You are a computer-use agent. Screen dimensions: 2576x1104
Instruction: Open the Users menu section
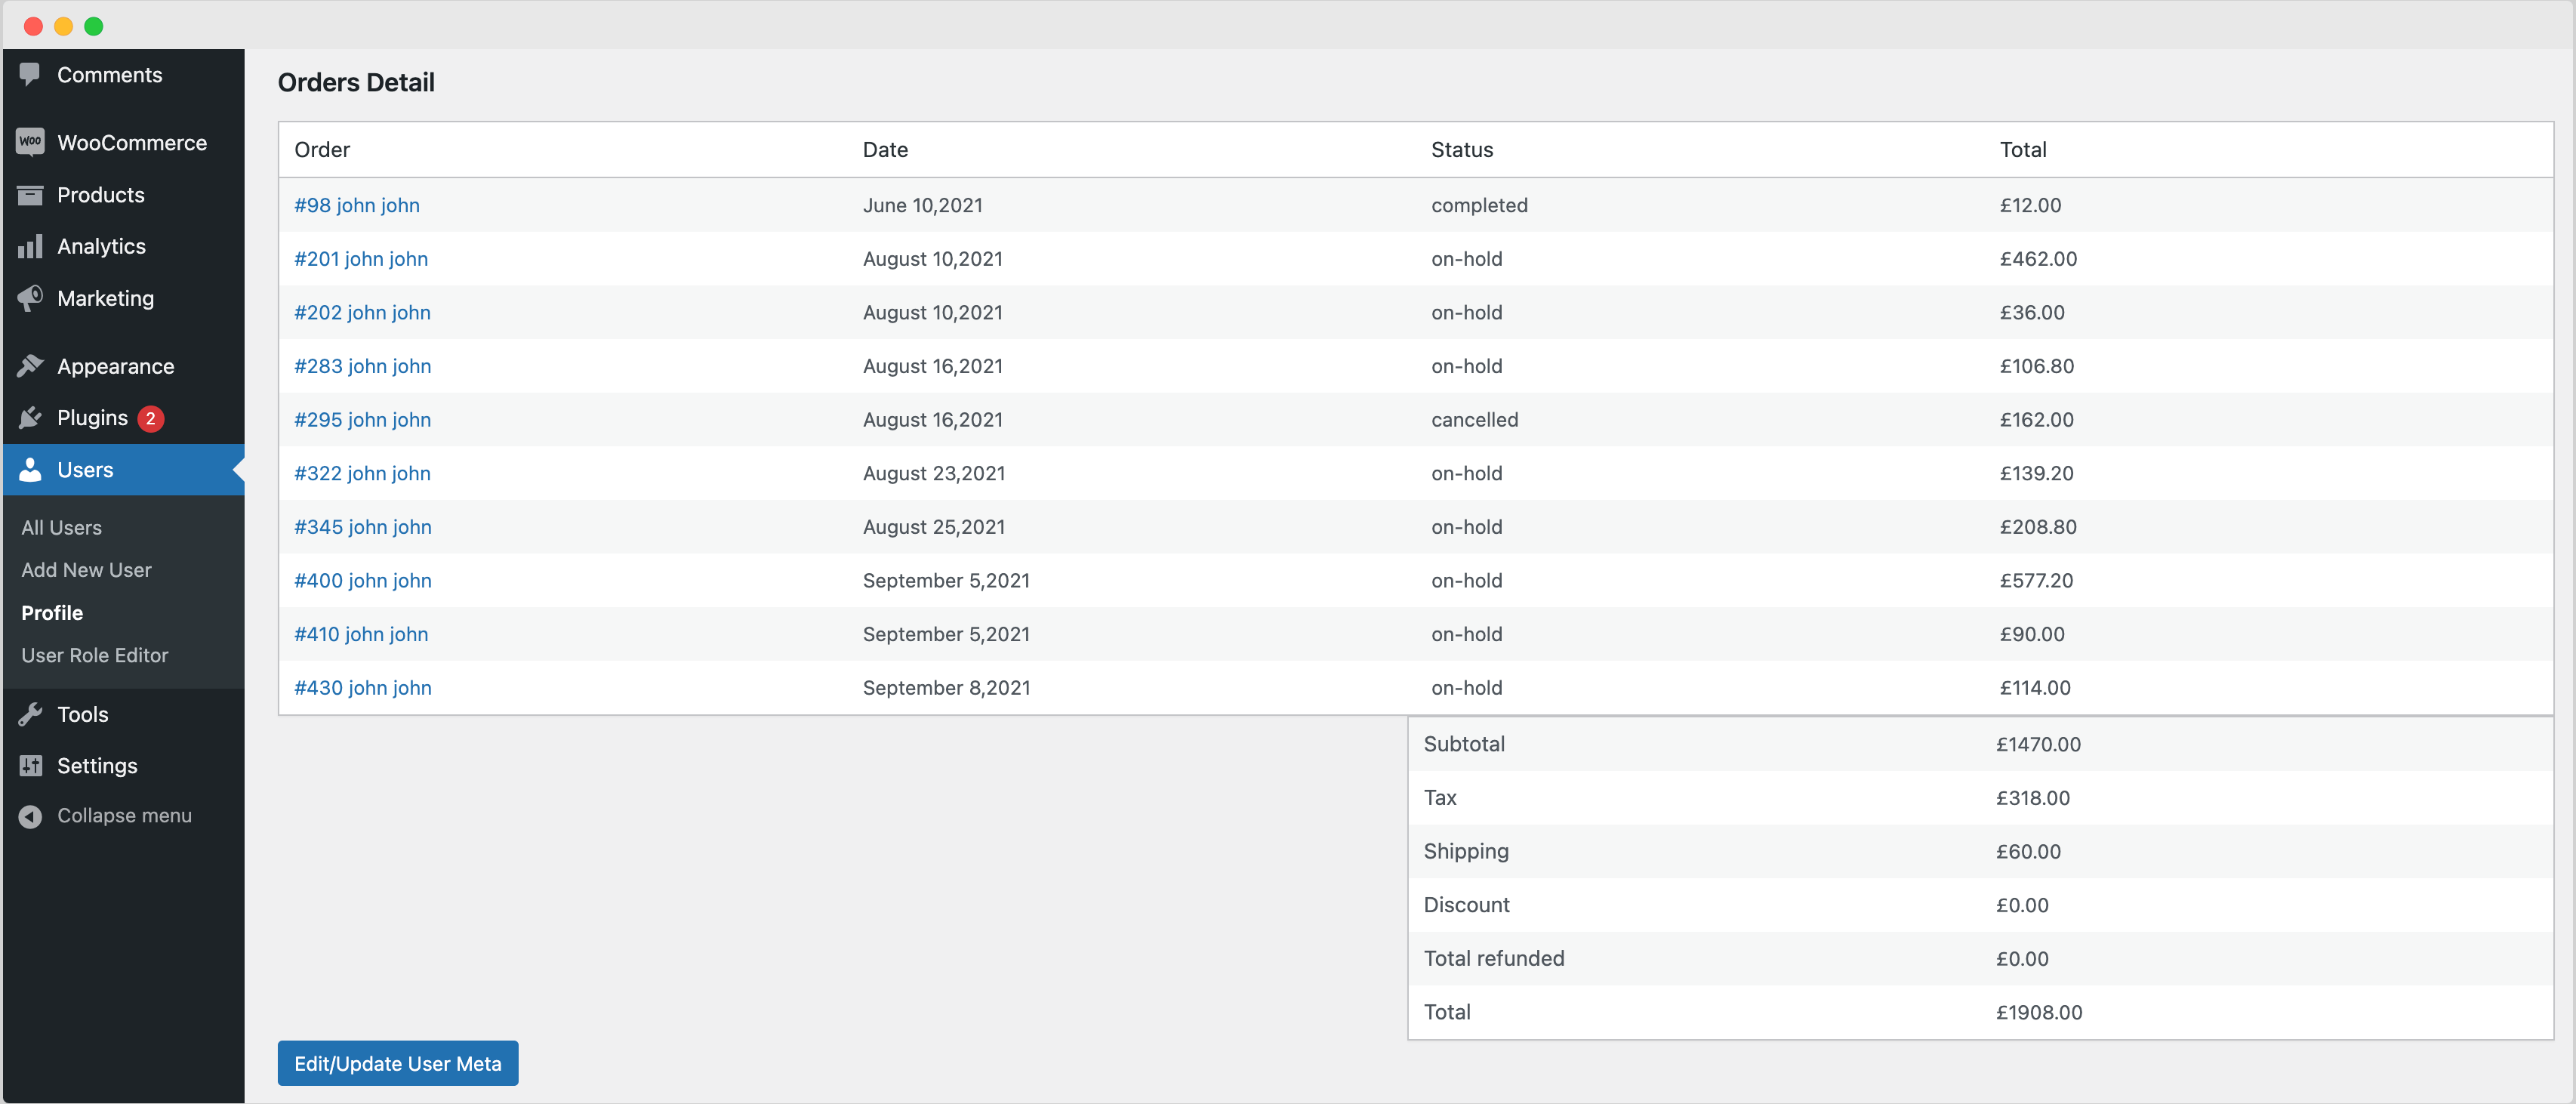pos(85,470)
